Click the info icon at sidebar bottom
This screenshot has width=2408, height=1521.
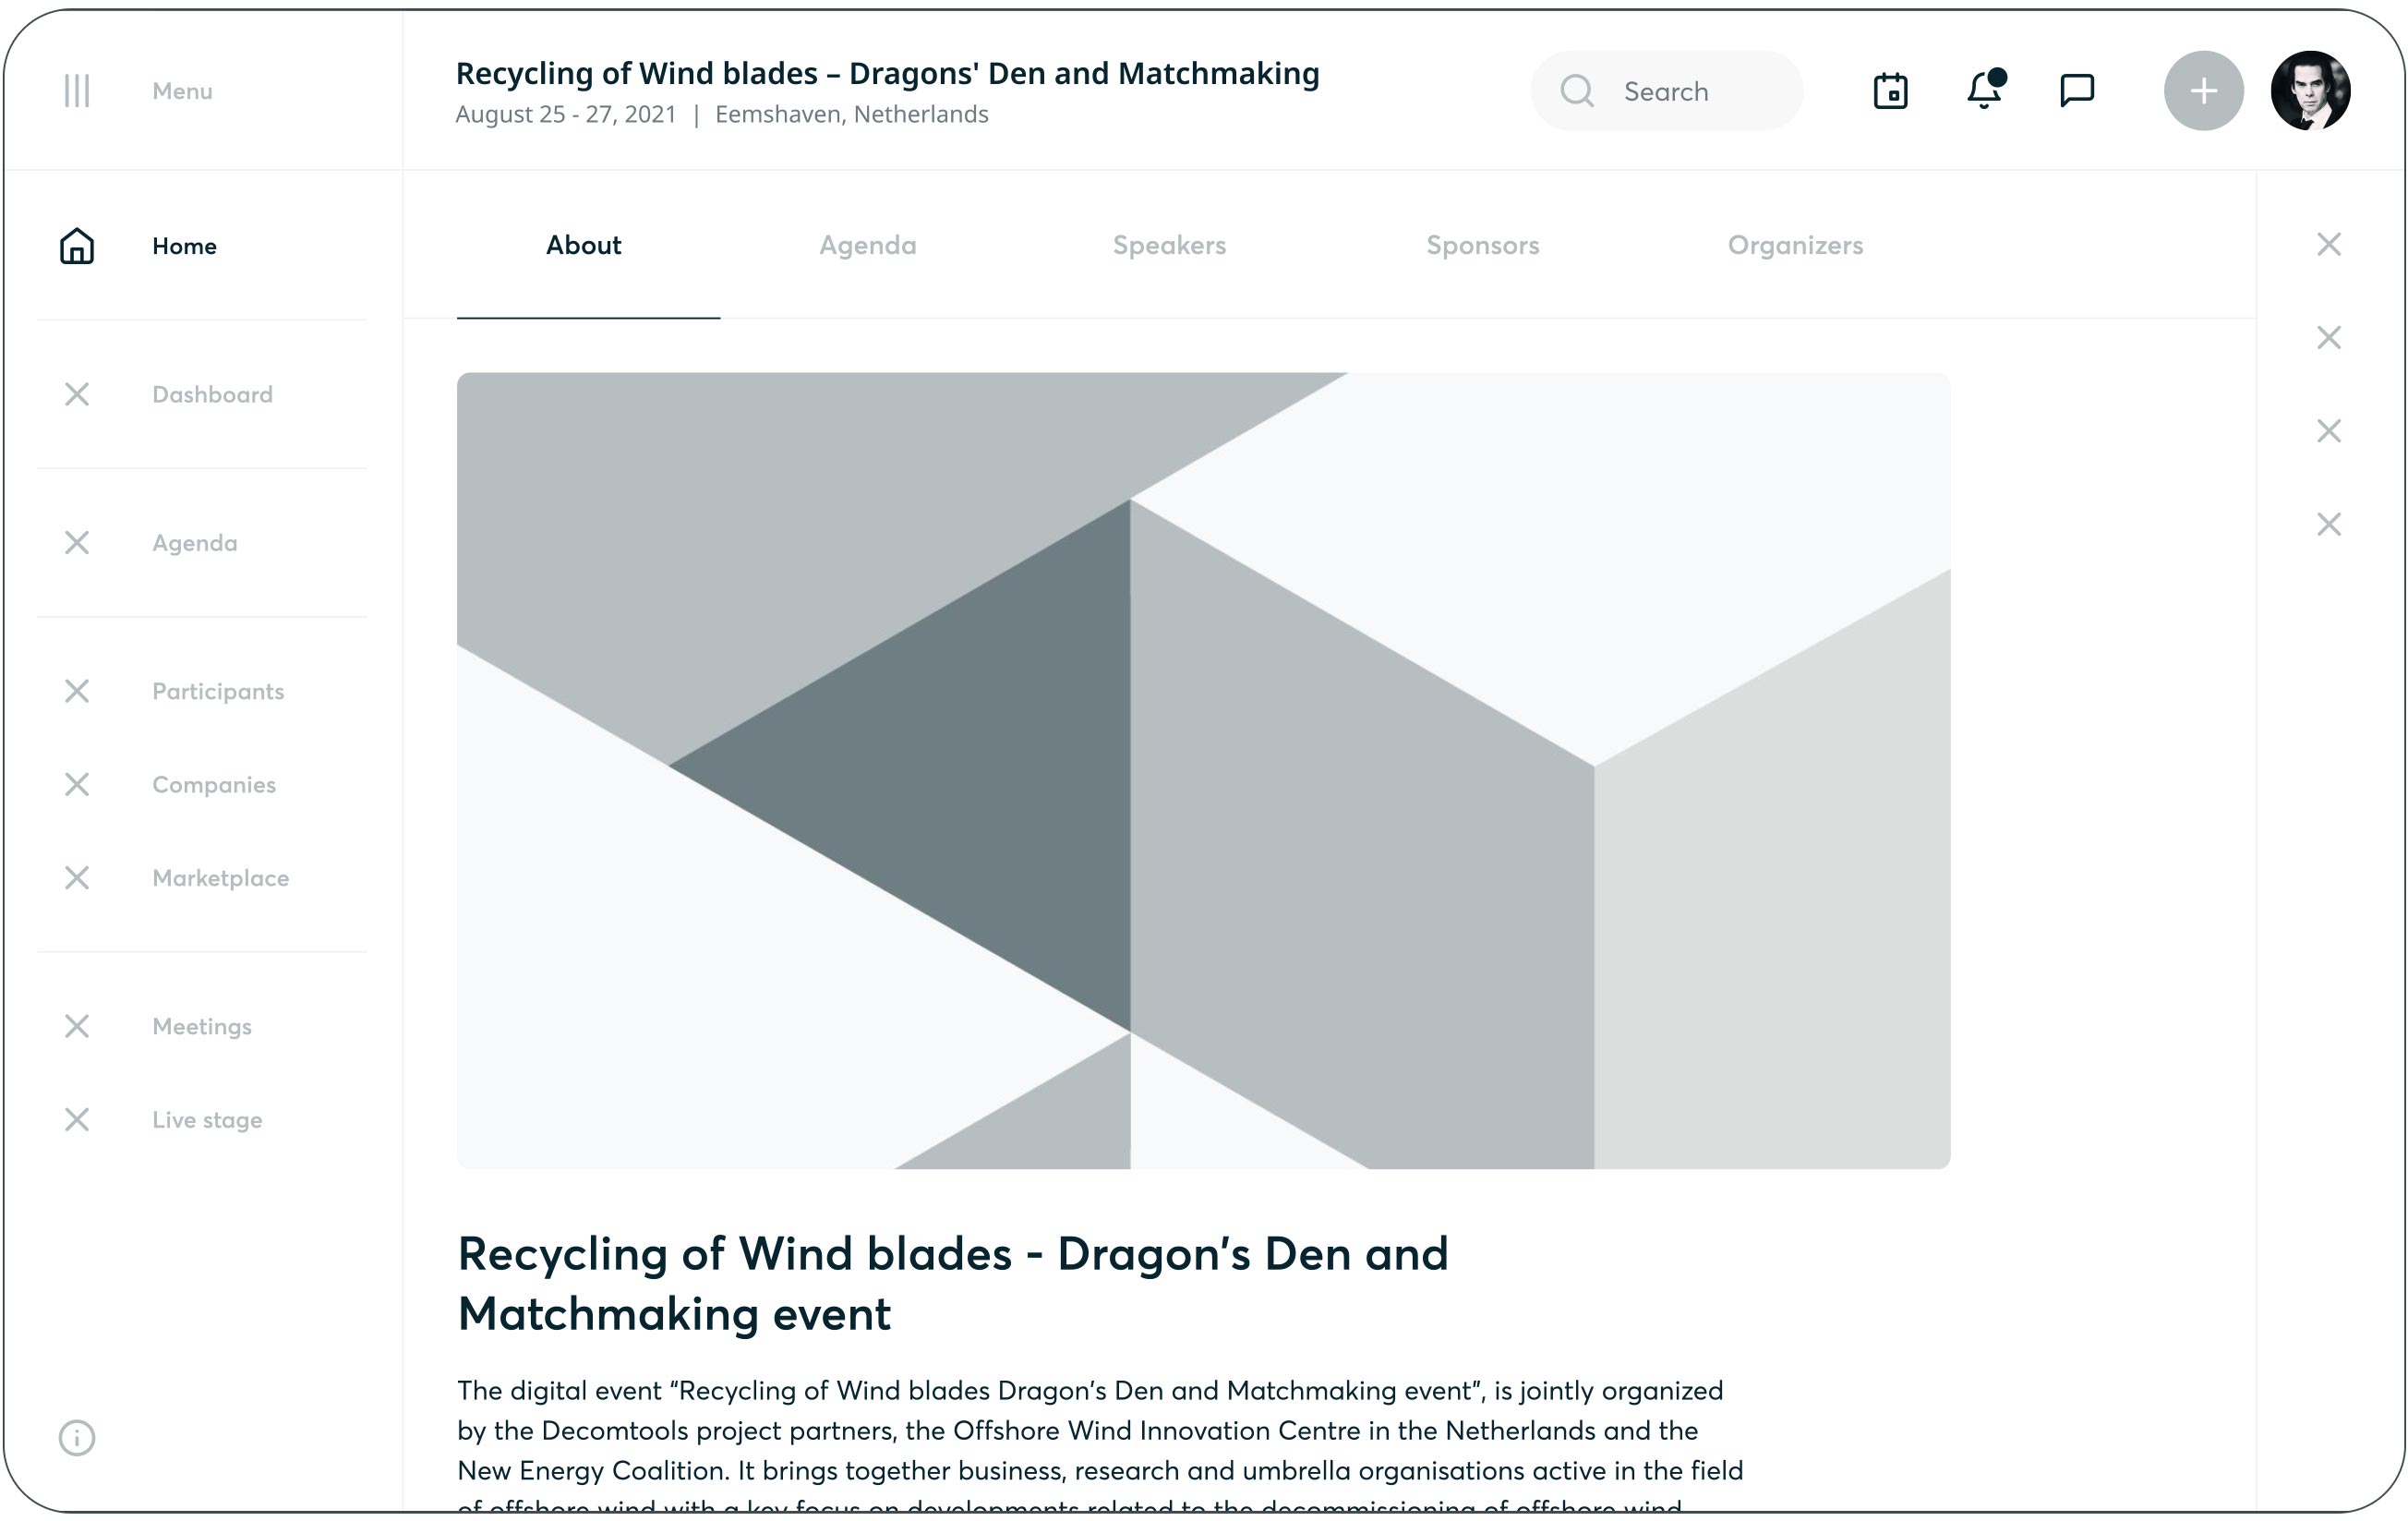(77, 1437)
